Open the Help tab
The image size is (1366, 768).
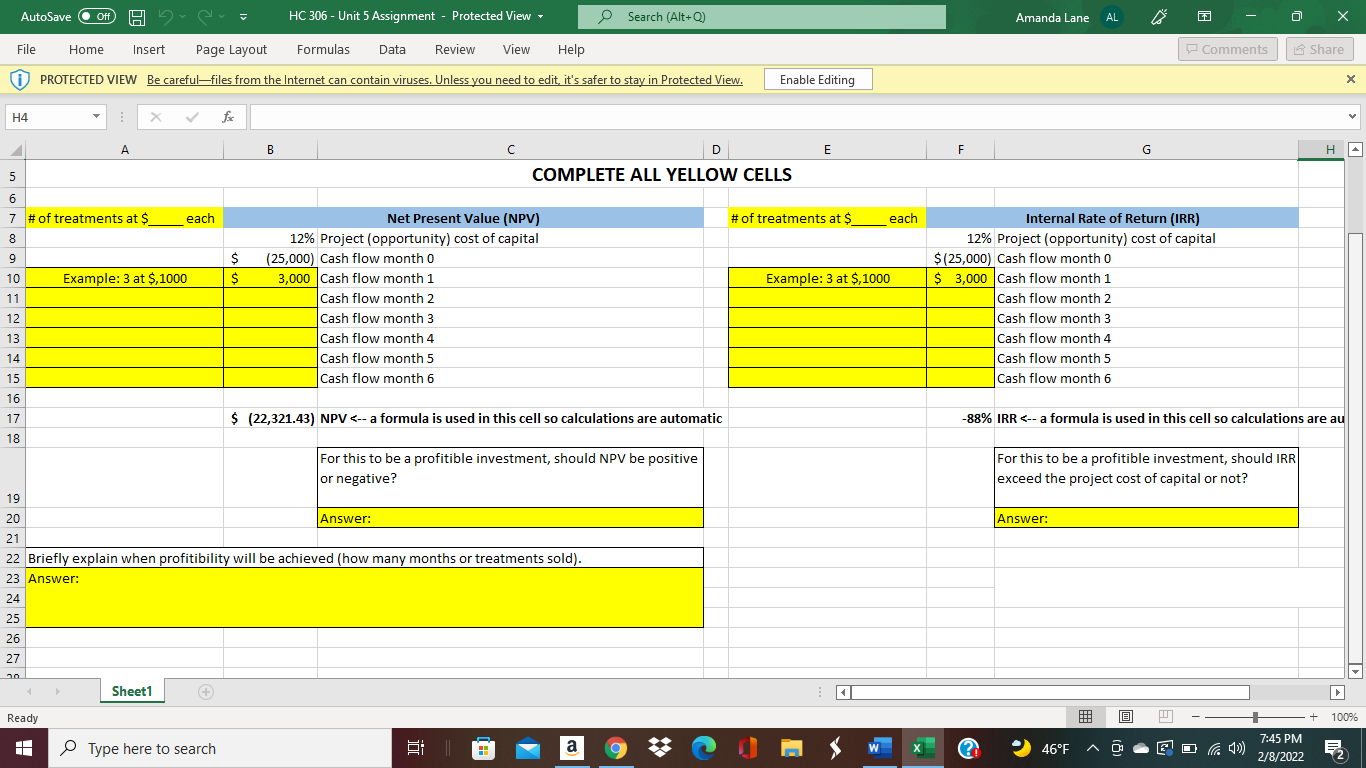571,49
